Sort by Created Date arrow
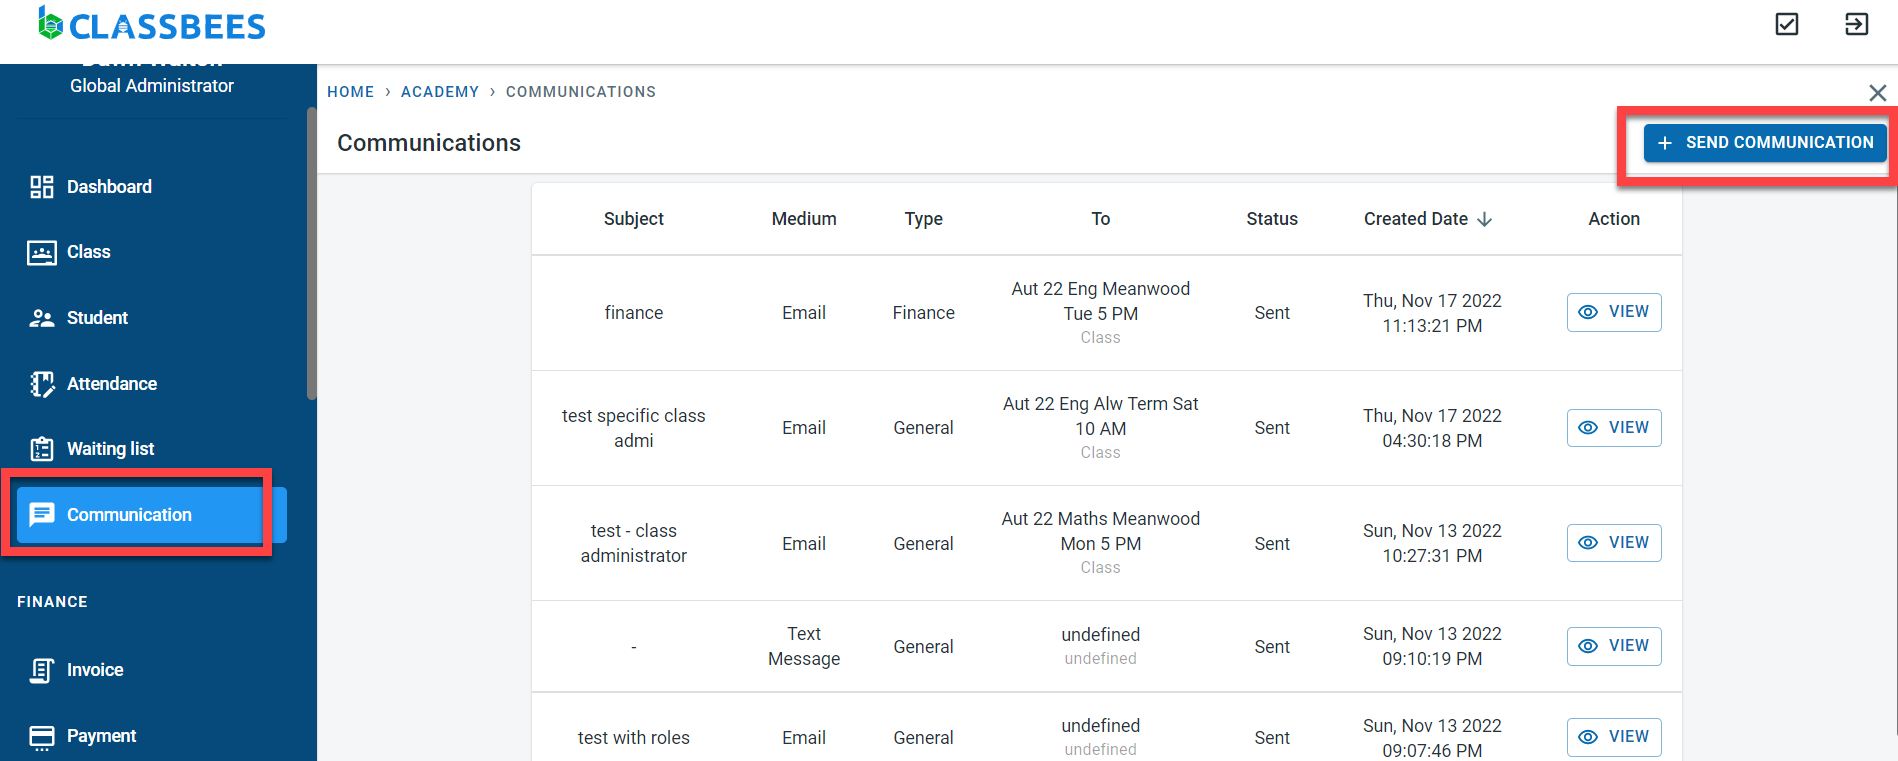This screenshot has width=1898, height=761. (1485, 219)
